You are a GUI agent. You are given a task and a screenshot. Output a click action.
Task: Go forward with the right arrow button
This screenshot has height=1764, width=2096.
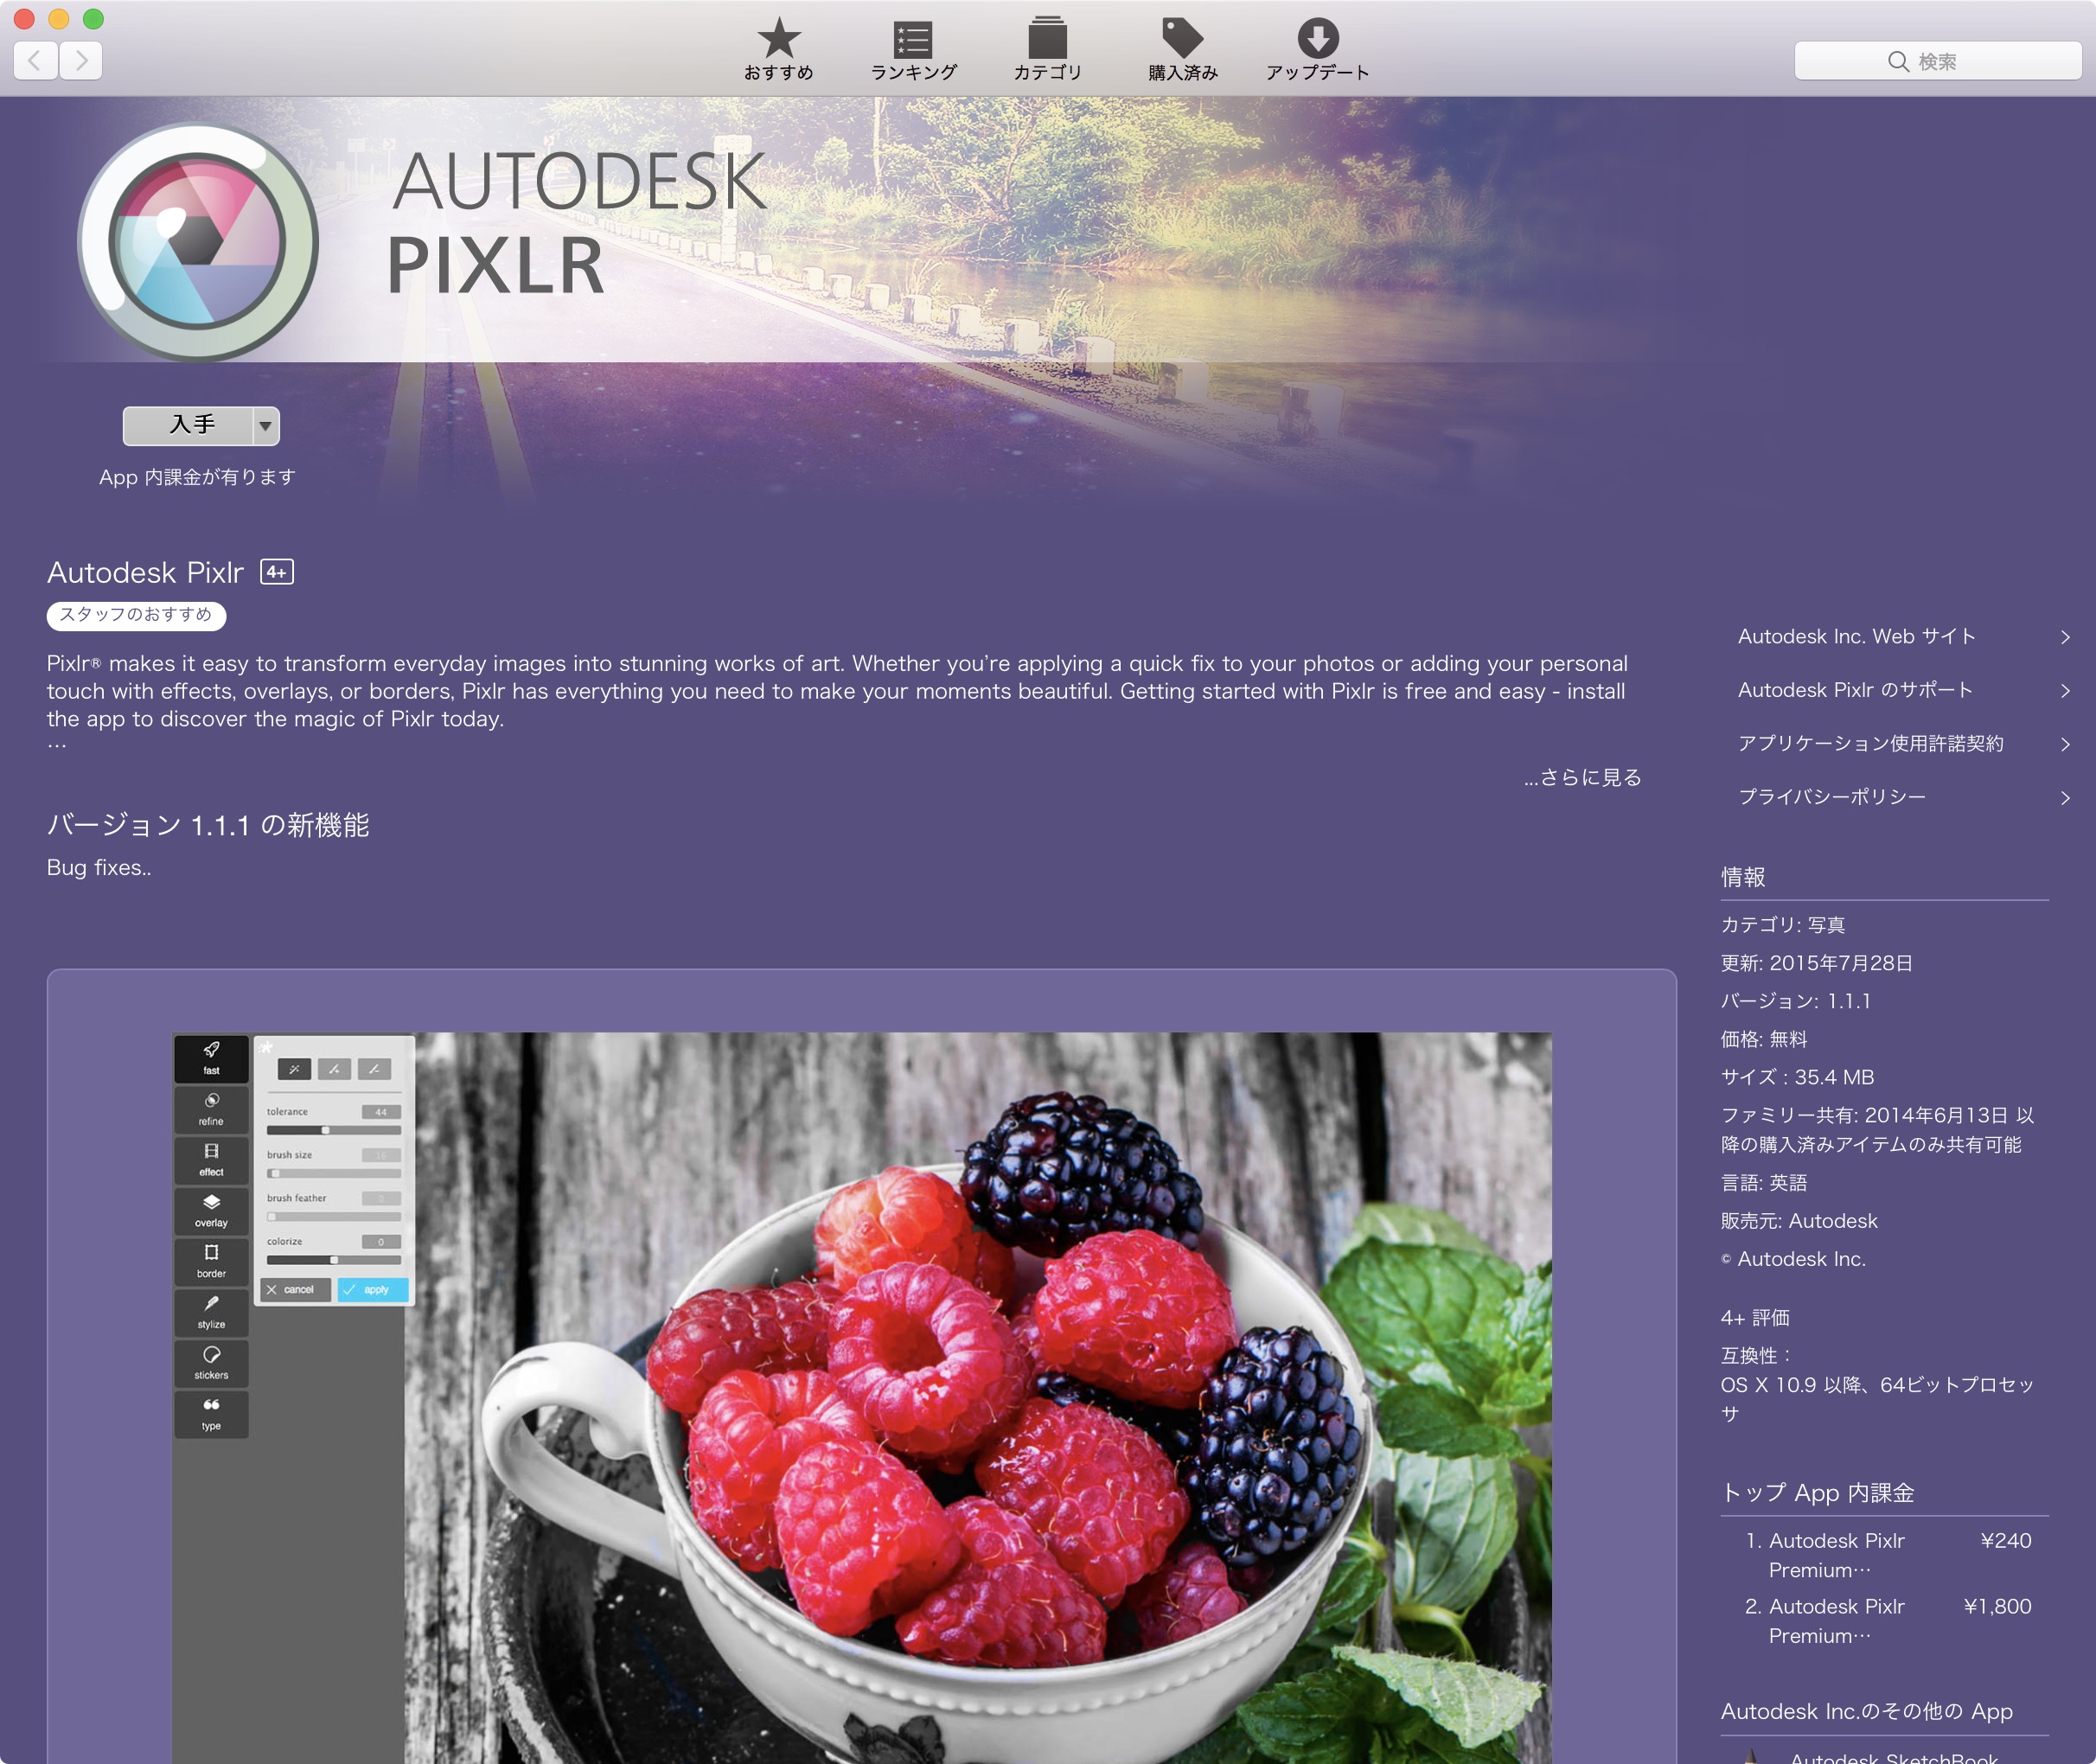click(x=81, y=61)
